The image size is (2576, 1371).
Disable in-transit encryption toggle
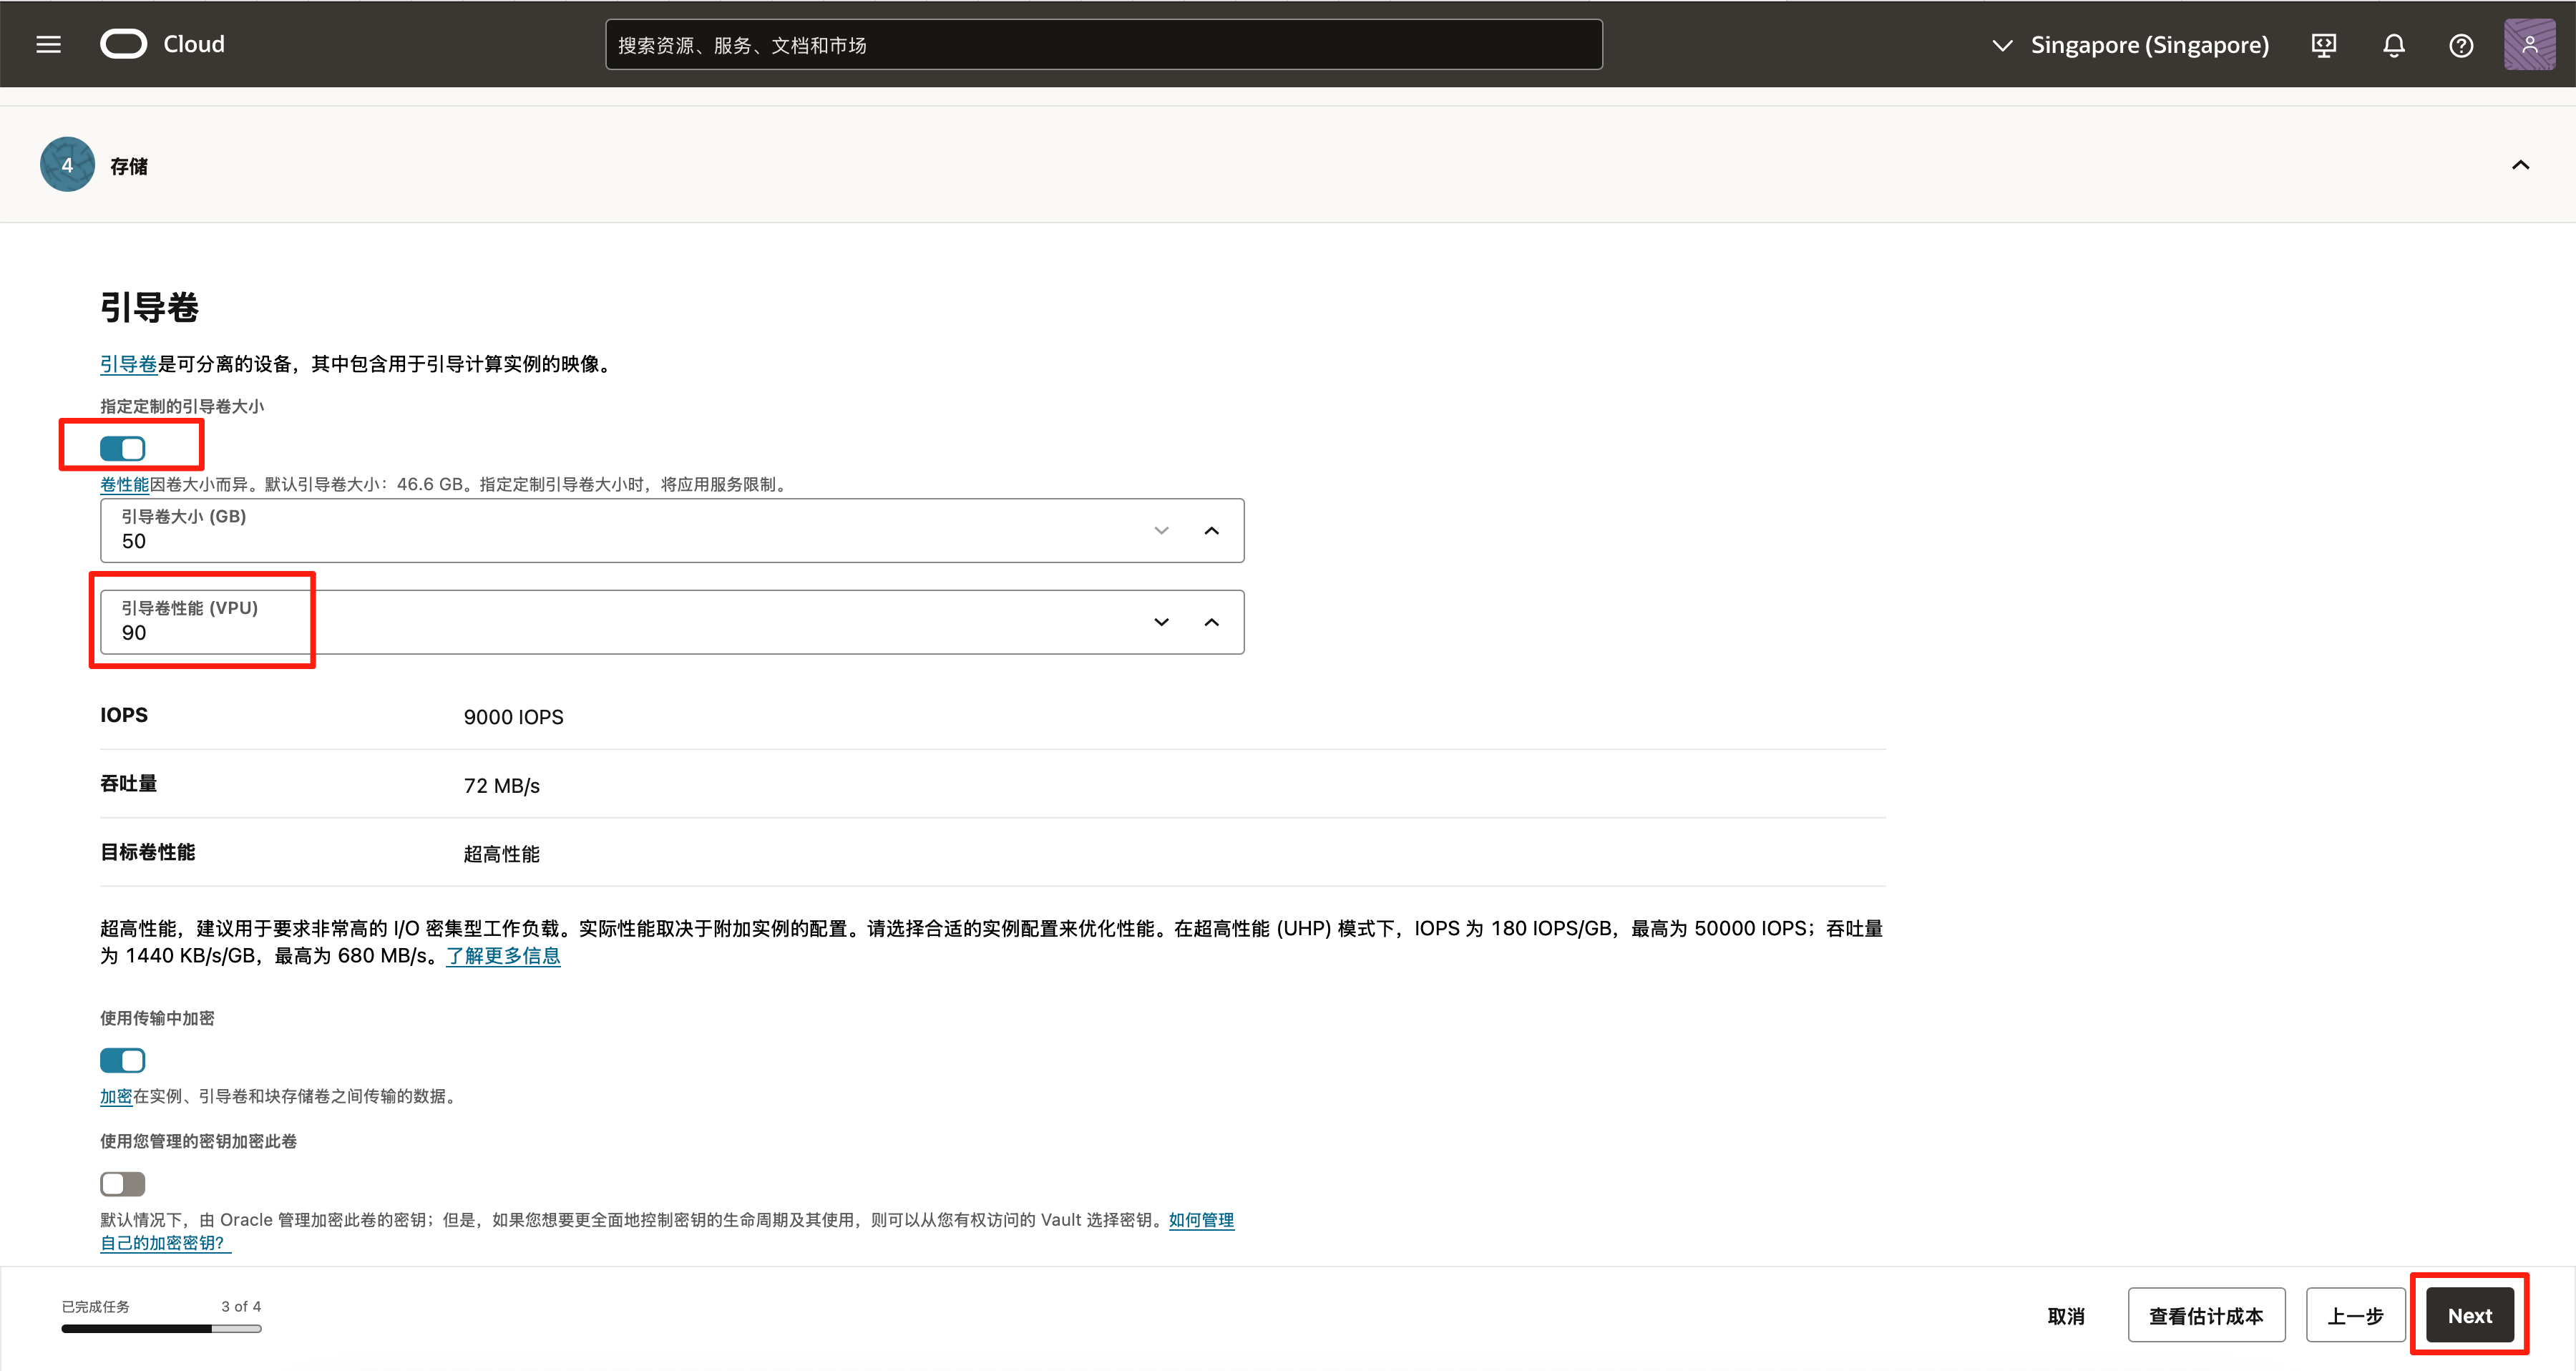tap(123, 1060)
